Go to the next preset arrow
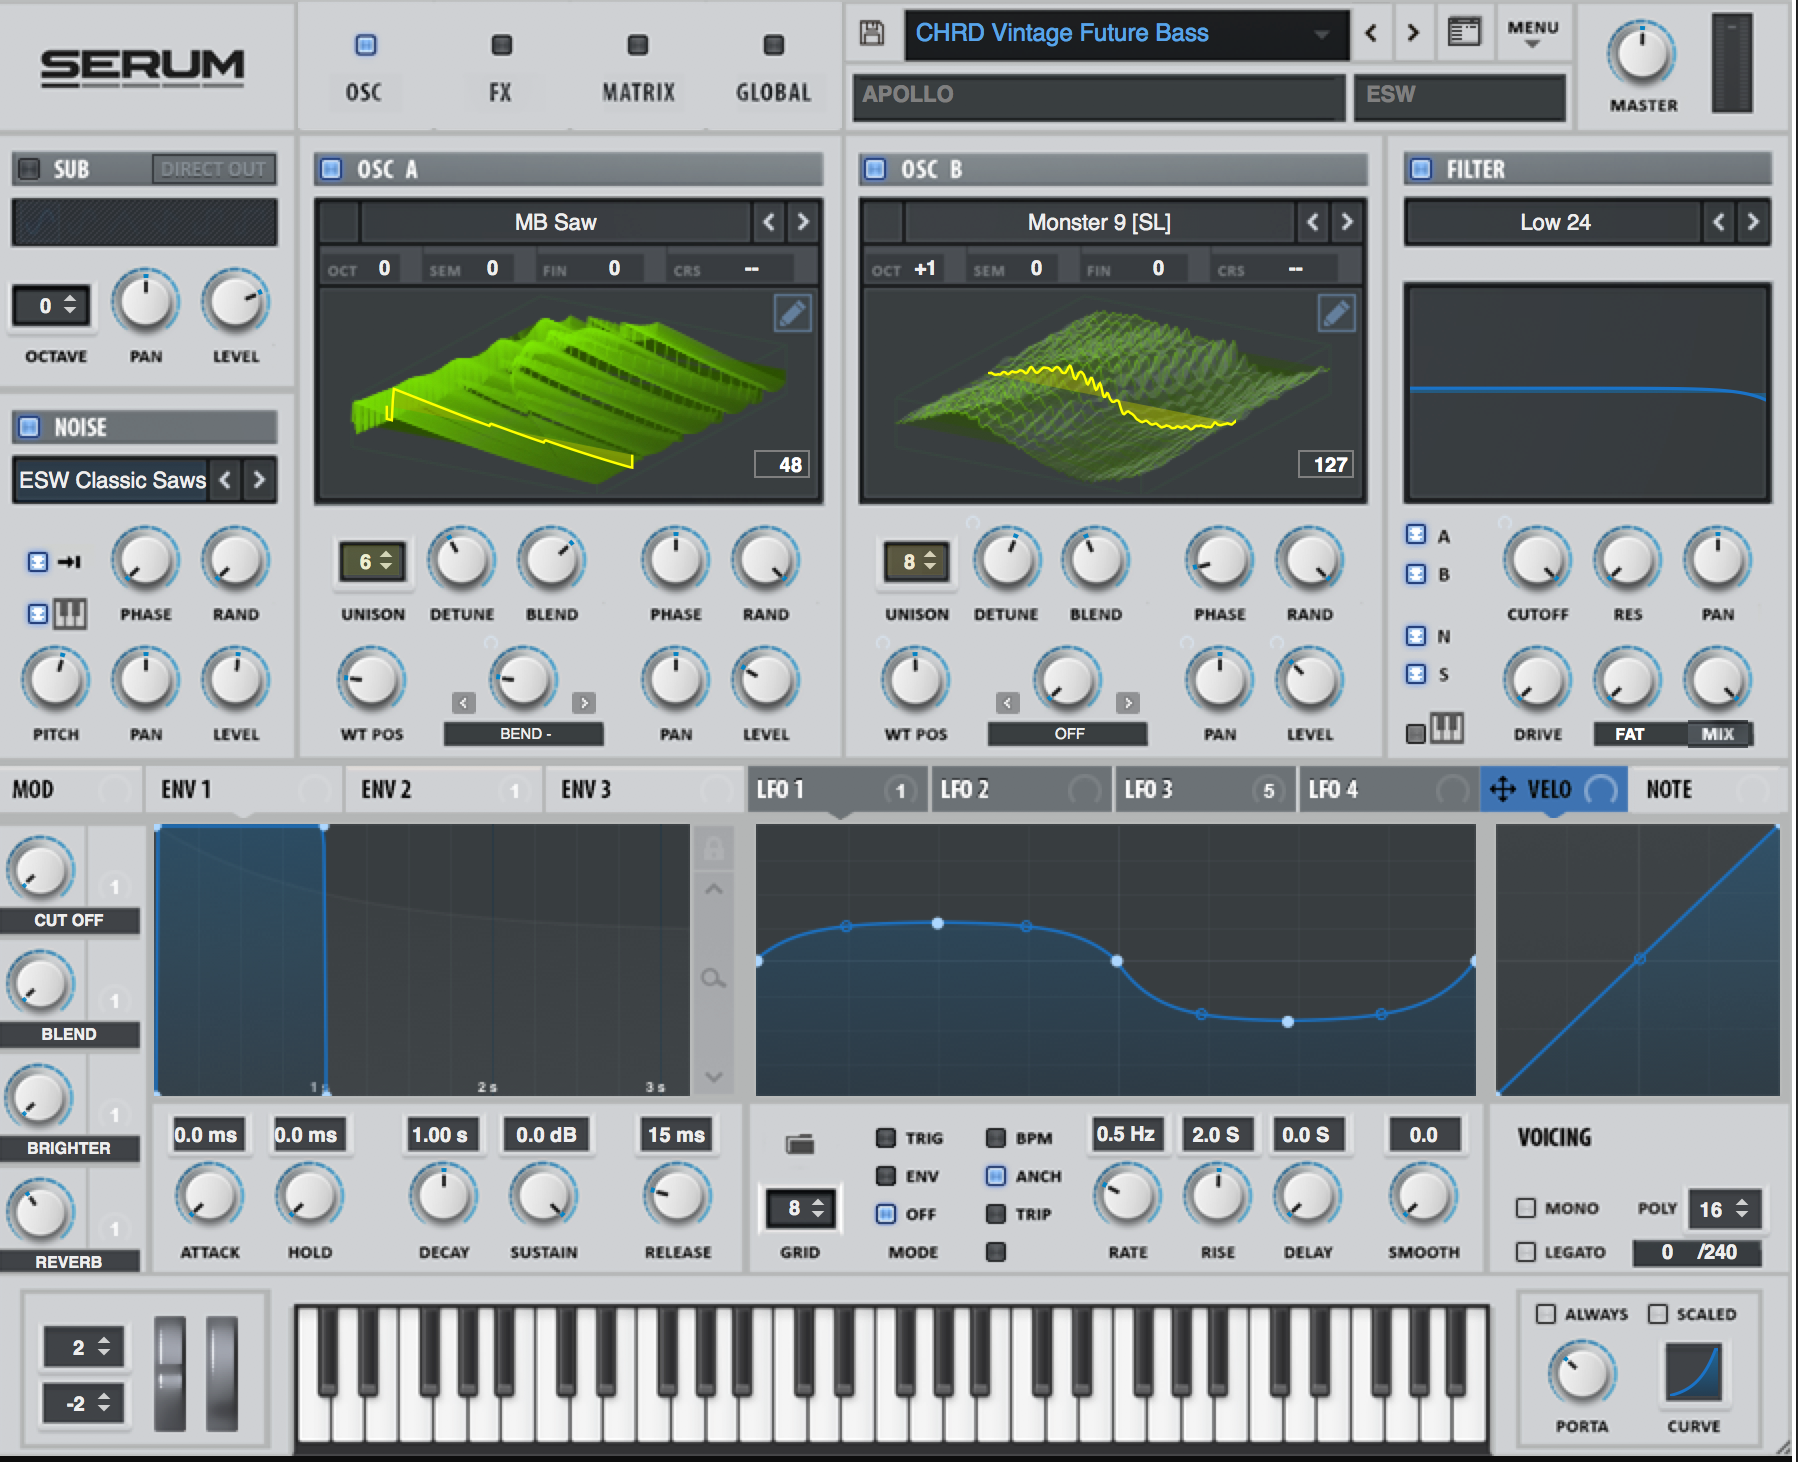Viewport: 1798px width, 1462px height. click(x=1413, y=33)
